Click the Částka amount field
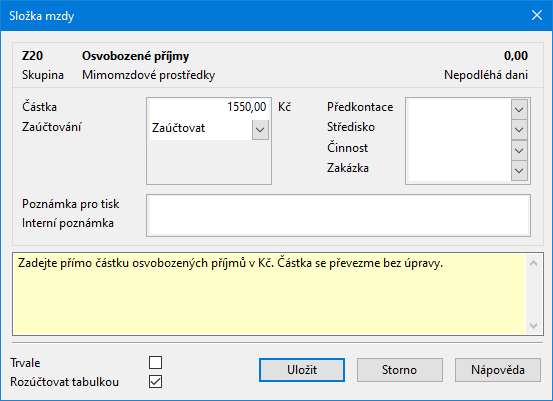The width and height of the screenshot is (553, 401). [209, 107]
